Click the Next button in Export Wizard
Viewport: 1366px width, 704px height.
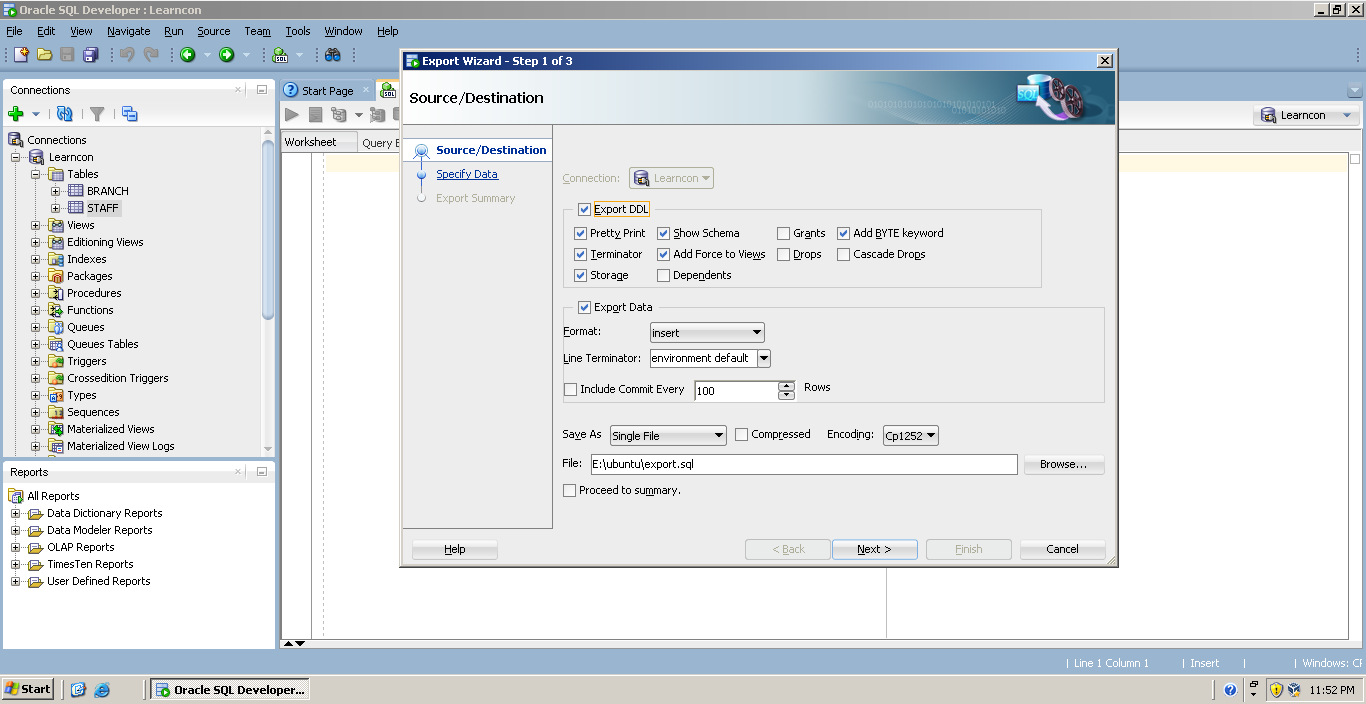pos(874,549)
